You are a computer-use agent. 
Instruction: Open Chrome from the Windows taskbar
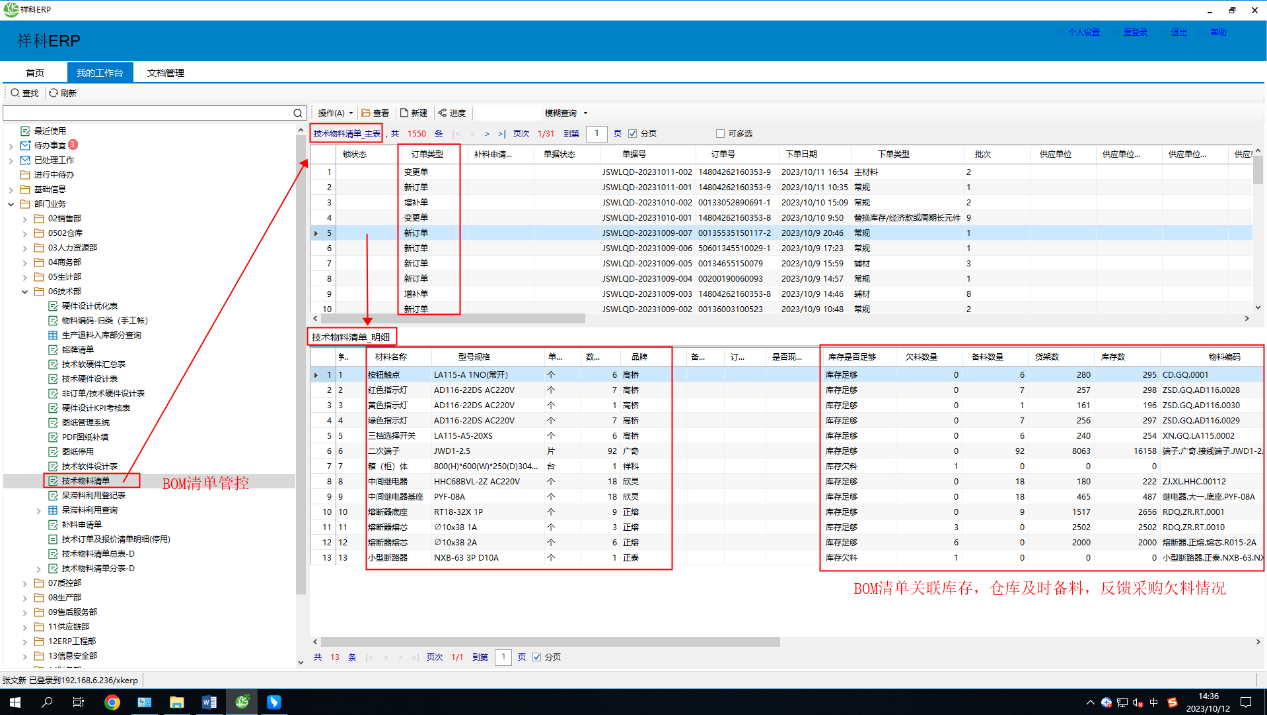112,702
